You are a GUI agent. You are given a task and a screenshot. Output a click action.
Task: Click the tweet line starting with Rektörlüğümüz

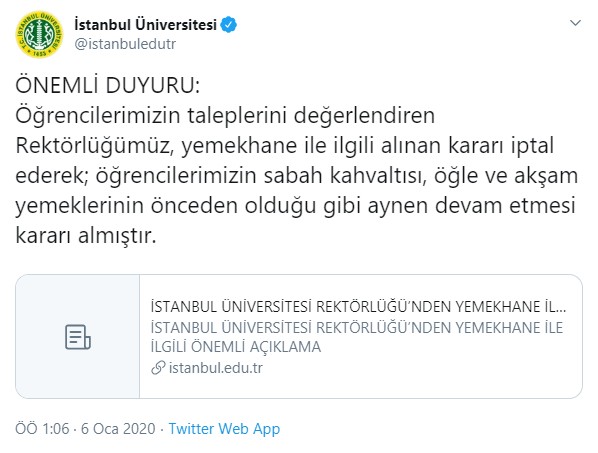tap(285, 146)
